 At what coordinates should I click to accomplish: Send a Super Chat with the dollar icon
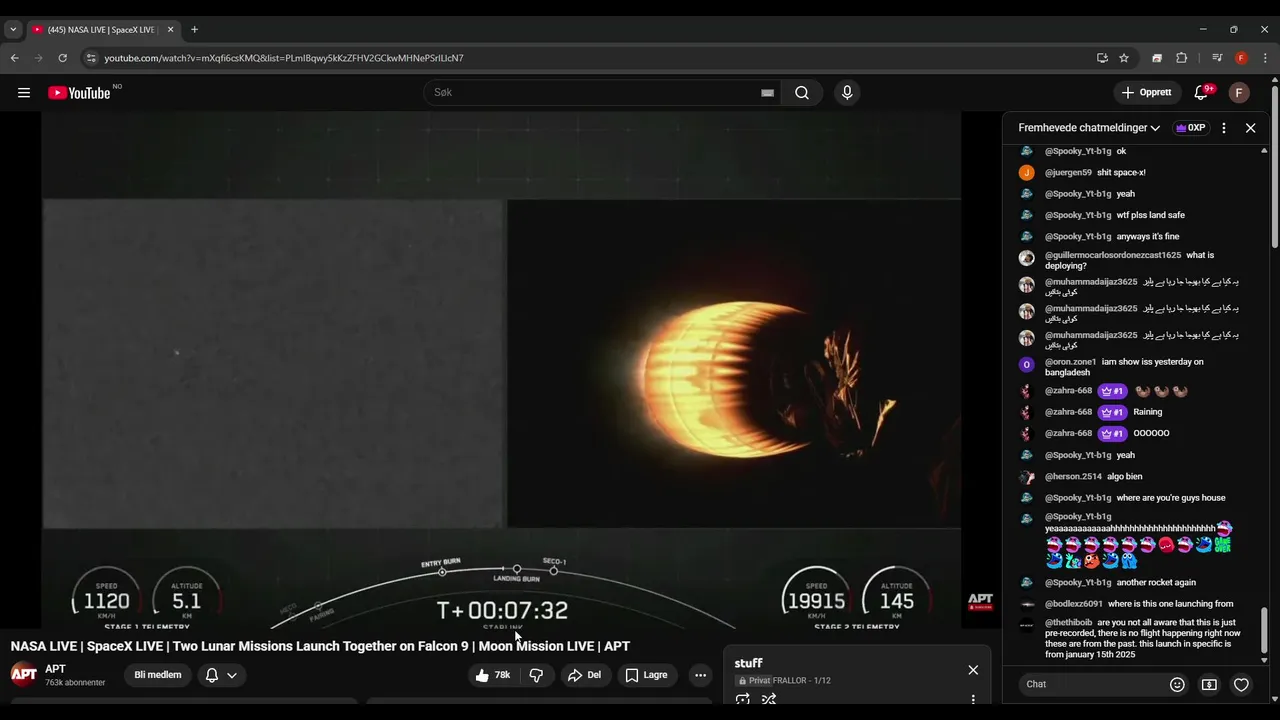[x=1209, y=685]
